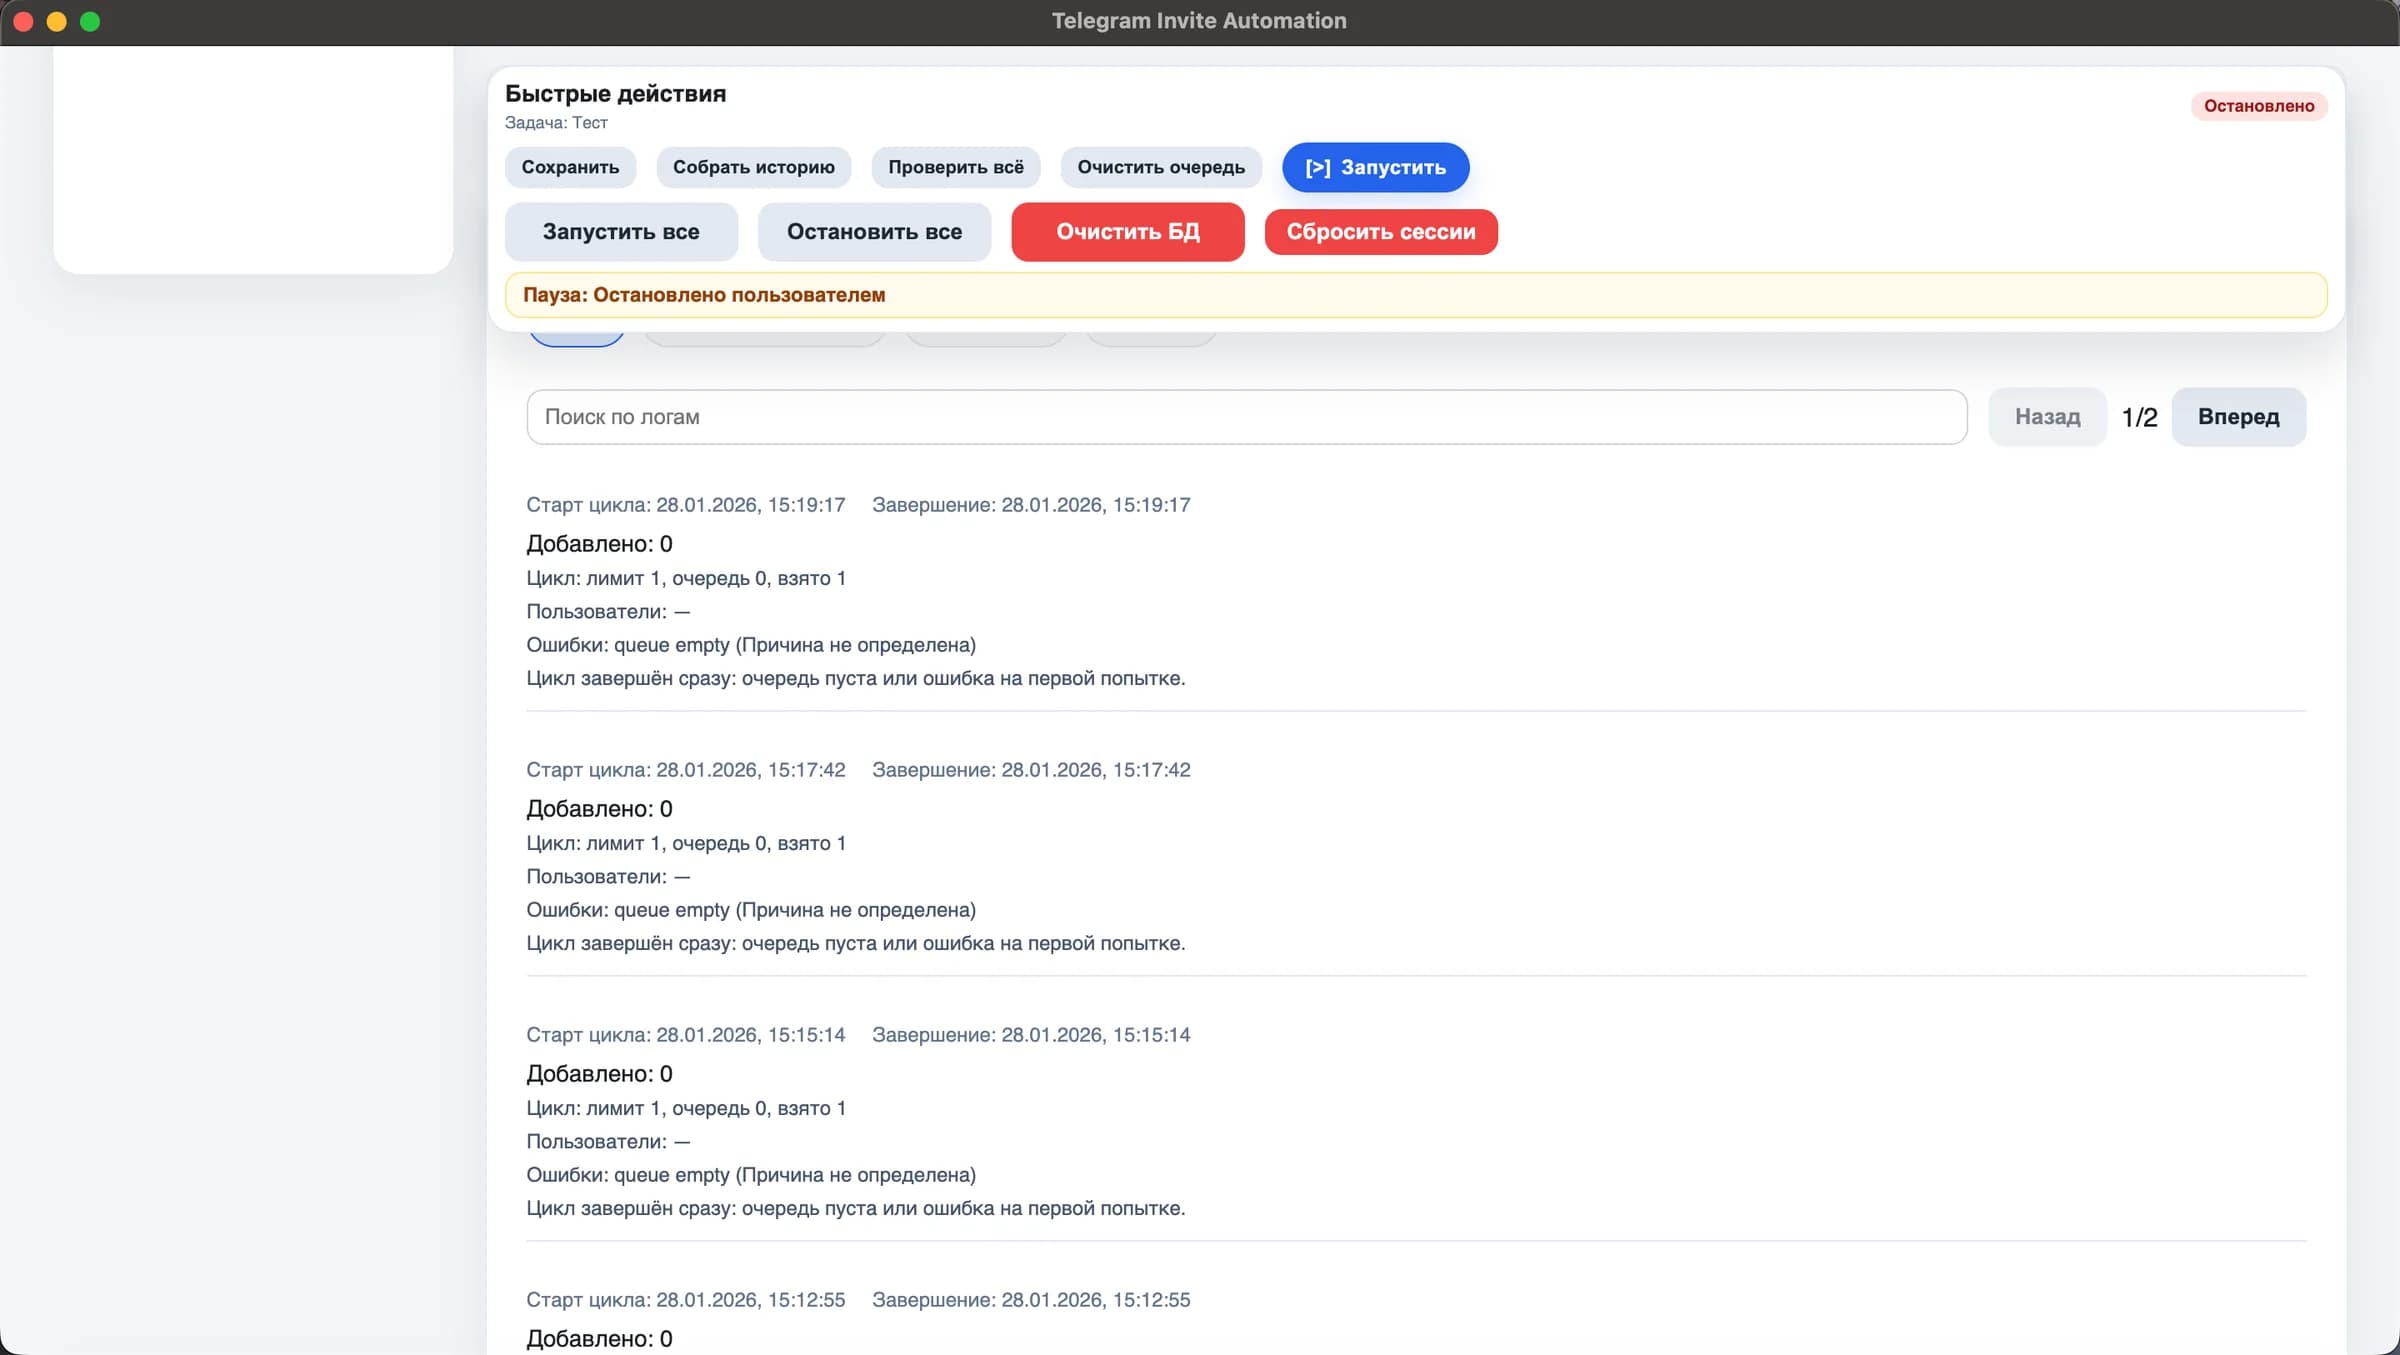Click the yellow Пауза notification banner
Screen dimensions: 2400x1355
pyautogui.click(x=1415, y=295)
